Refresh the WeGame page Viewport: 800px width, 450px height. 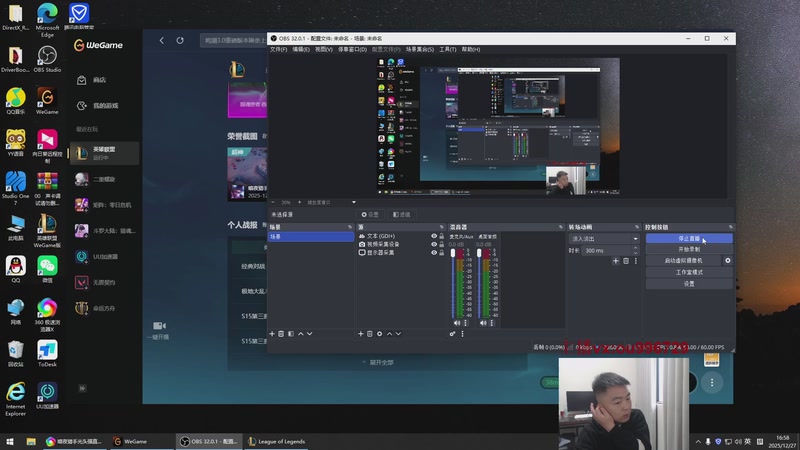tap(180, 40)
